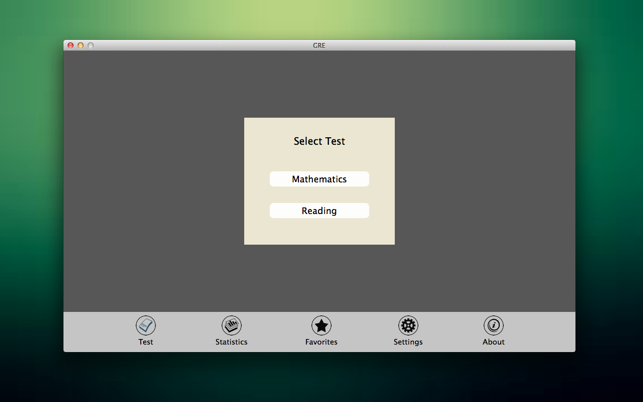
Task: Open the Settings gear icon
Action: tap(408, 325)
